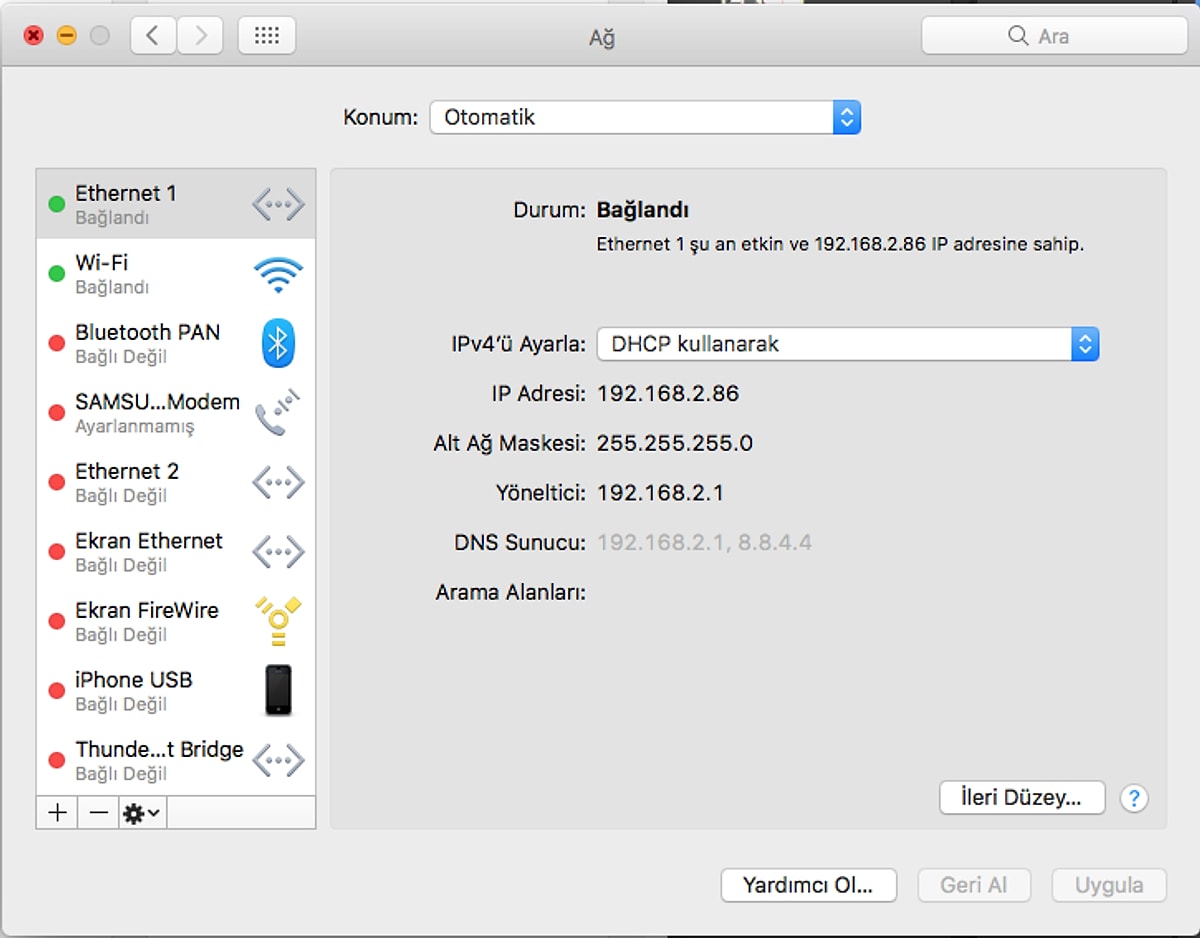The height and width of the screenshot is (938, 1200).
Task: Click the Wi-Fi signal icon in sidebar
Action: click(277, 274)
